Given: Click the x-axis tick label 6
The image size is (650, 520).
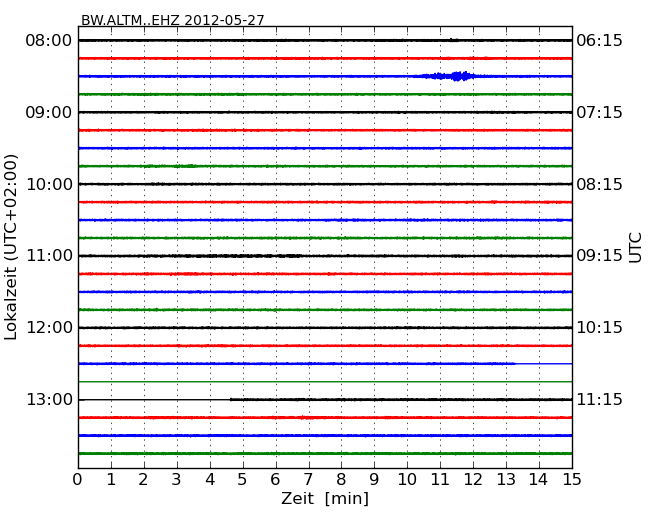Looking at the screenshot, I should (275, 479).
